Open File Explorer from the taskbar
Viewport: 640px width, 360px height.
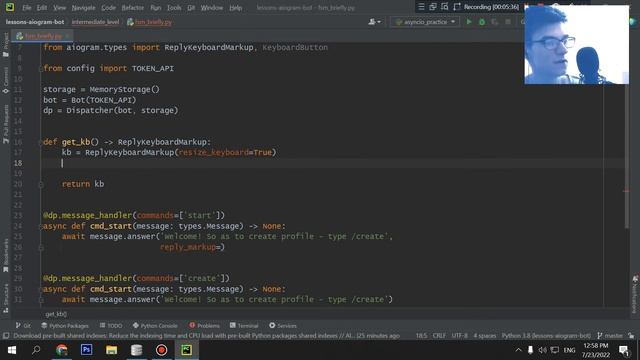pyautogui.click(x=111, y=350)
